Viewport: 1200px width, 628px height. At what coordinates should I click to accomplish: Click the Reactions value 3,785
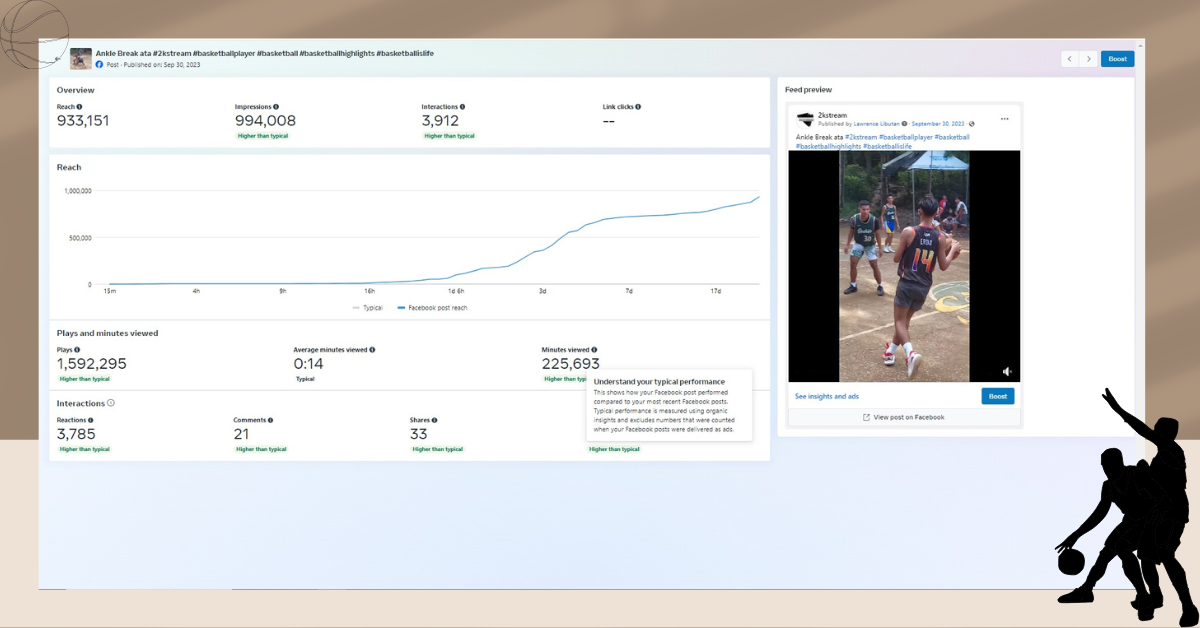point(75,434)
